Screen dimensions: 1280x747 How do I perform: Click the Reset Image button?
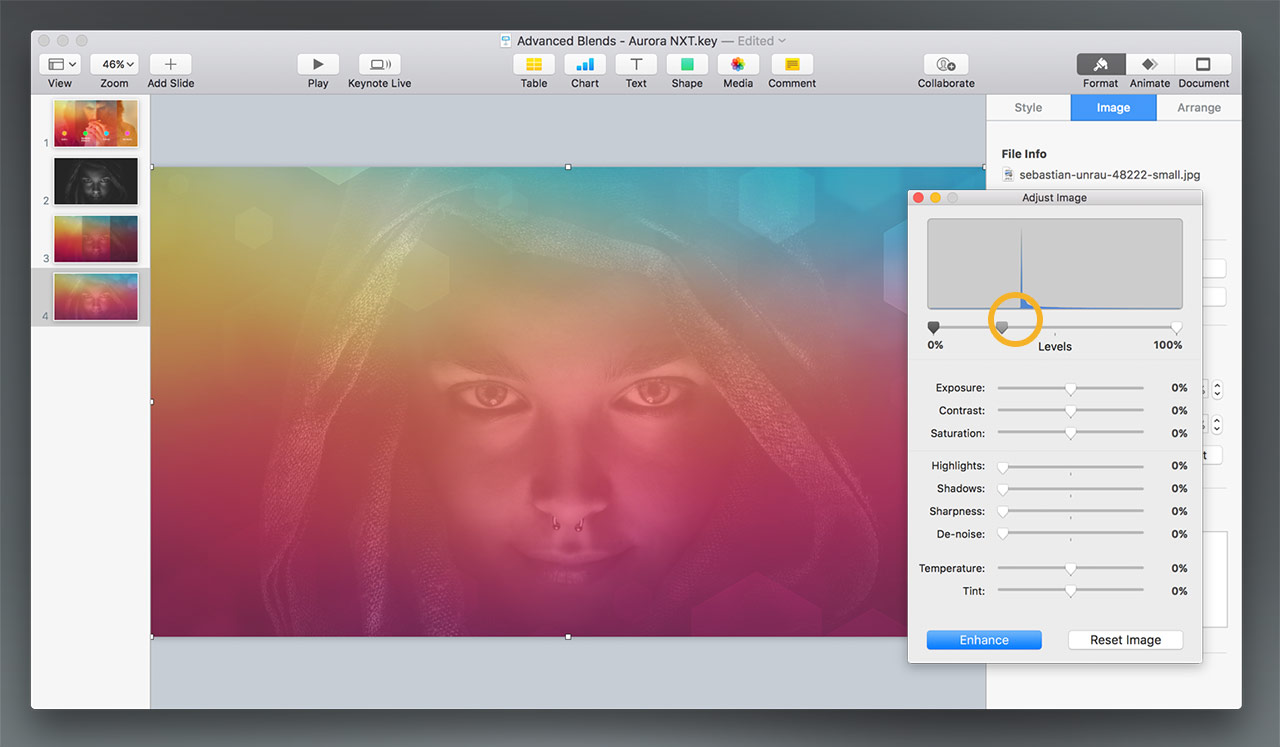(1125, 640)
